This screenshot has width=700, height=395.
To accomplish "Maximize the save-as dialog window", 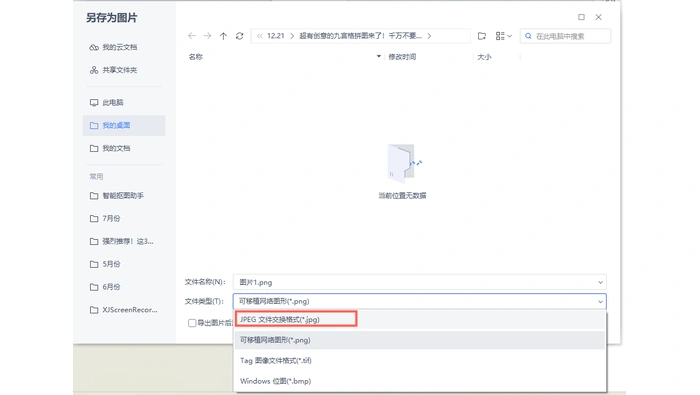I will coord(581,17).
